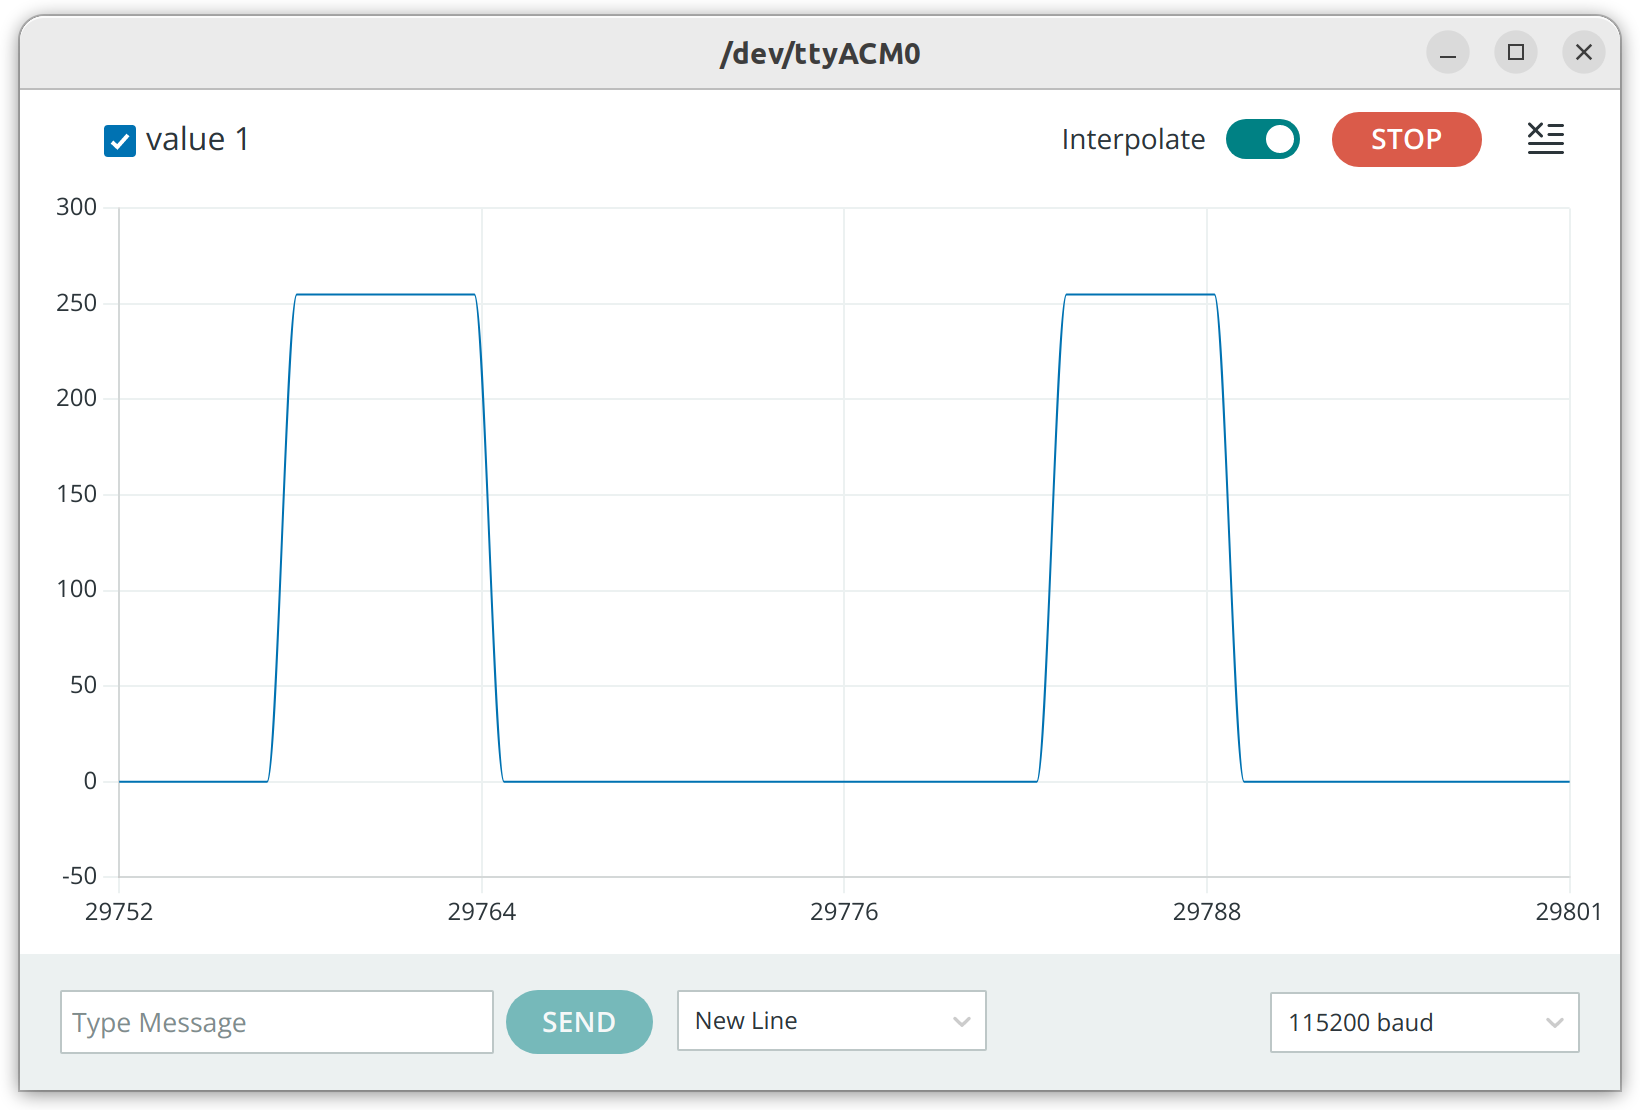
Task: Stop the serial plotter with STOP
Action: pyautogui.click(x=1406, y=139)
